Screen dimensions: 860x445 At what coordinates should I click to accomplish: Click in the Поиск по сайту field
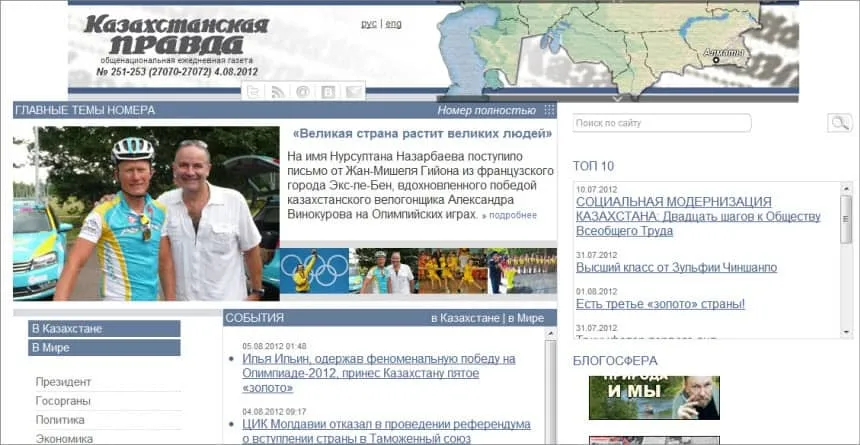661,123
